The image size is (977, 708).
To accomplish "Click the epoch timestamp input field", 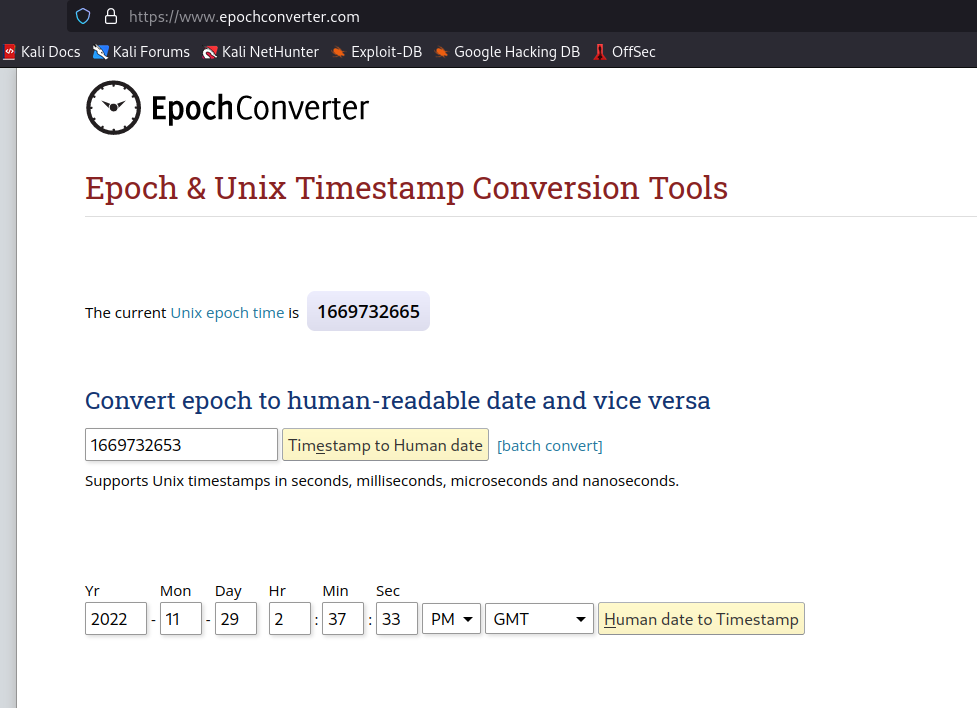I will tap(181, 445).
